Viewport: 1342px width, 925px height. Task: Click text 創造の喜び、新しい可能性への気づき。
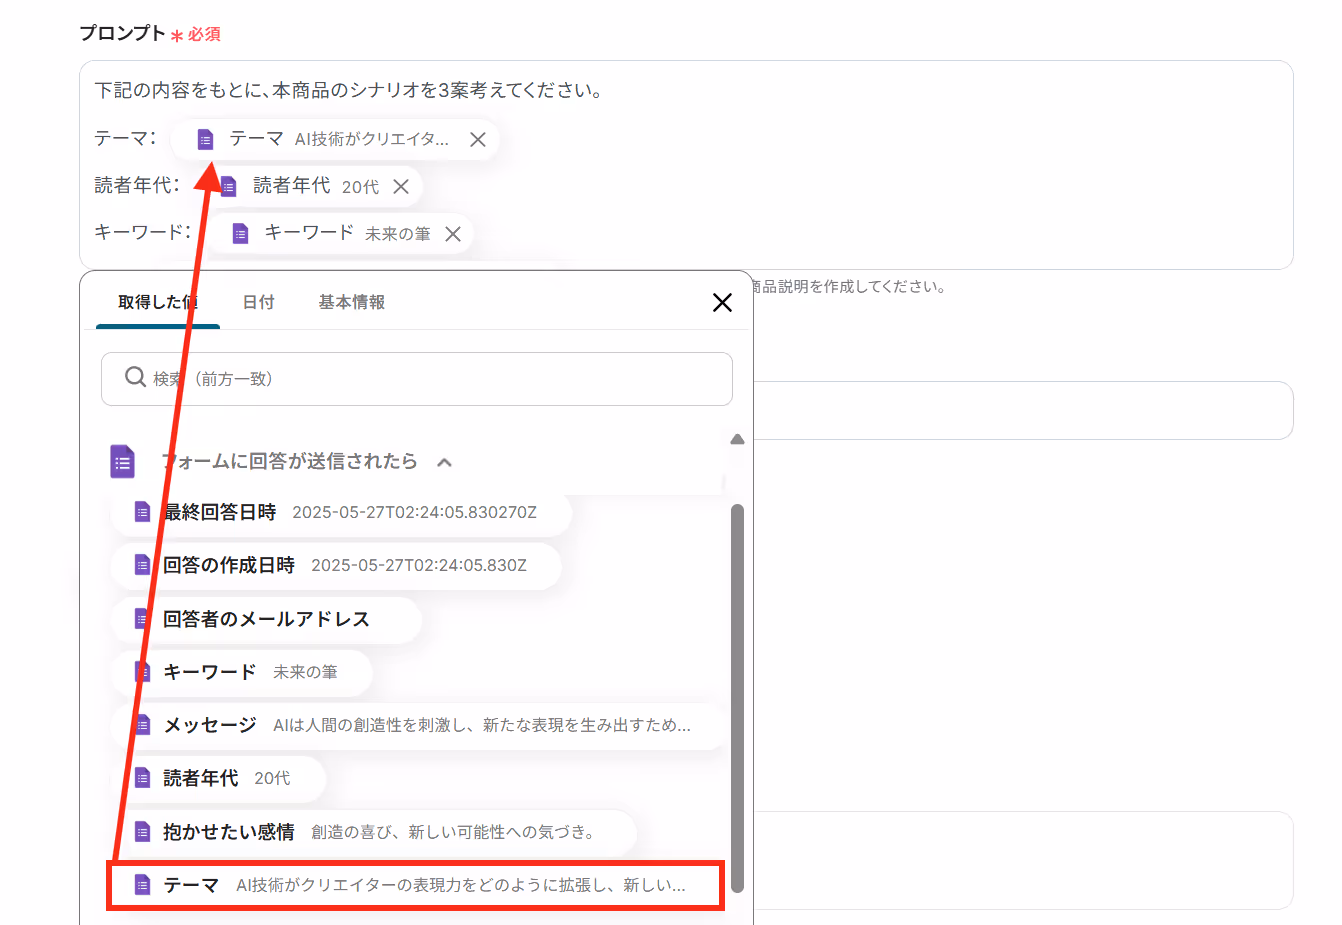point(454,832)
